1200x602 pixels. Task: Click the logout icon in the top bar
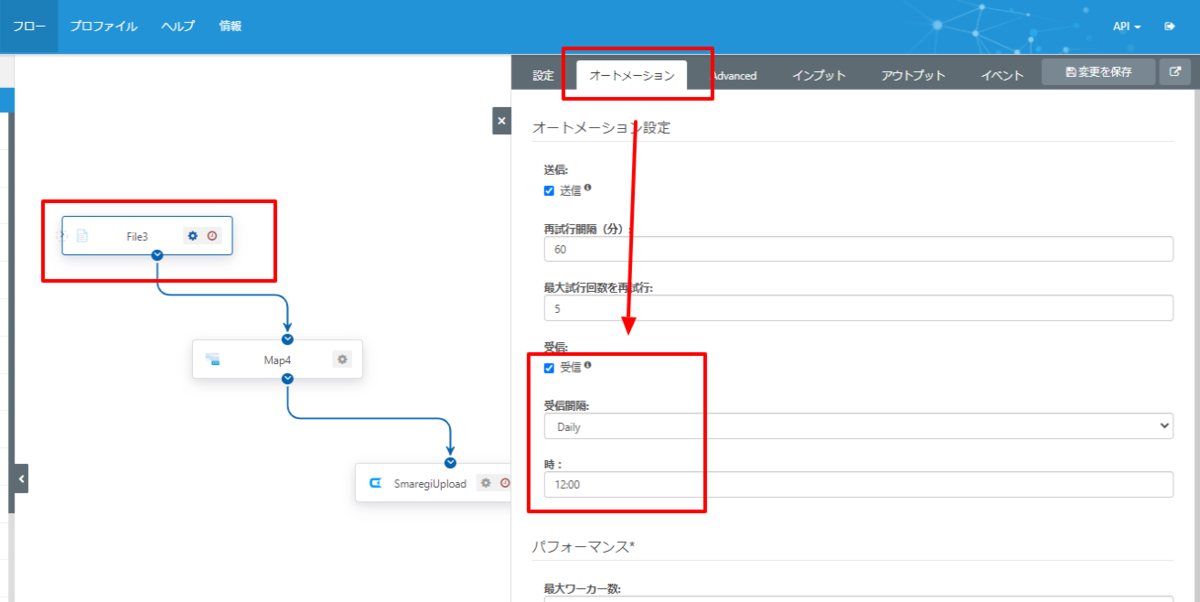click(x=1169, y=26)
